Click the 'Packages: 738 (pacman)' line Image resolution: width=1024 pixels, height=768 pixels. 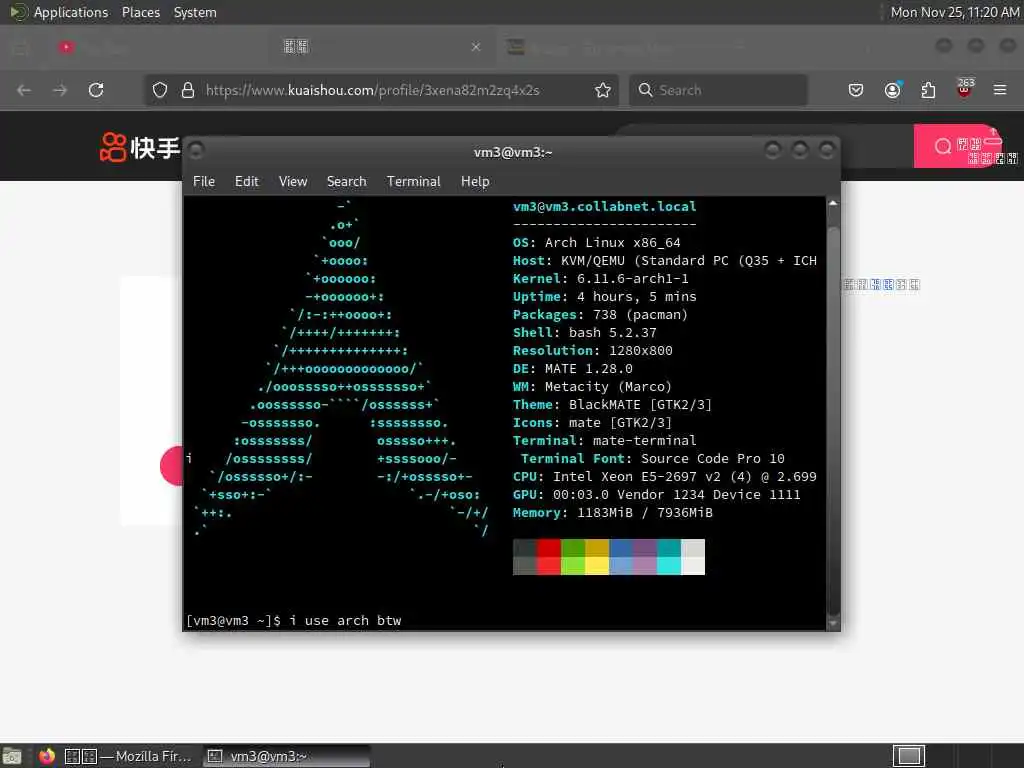(x=600, y=315)
